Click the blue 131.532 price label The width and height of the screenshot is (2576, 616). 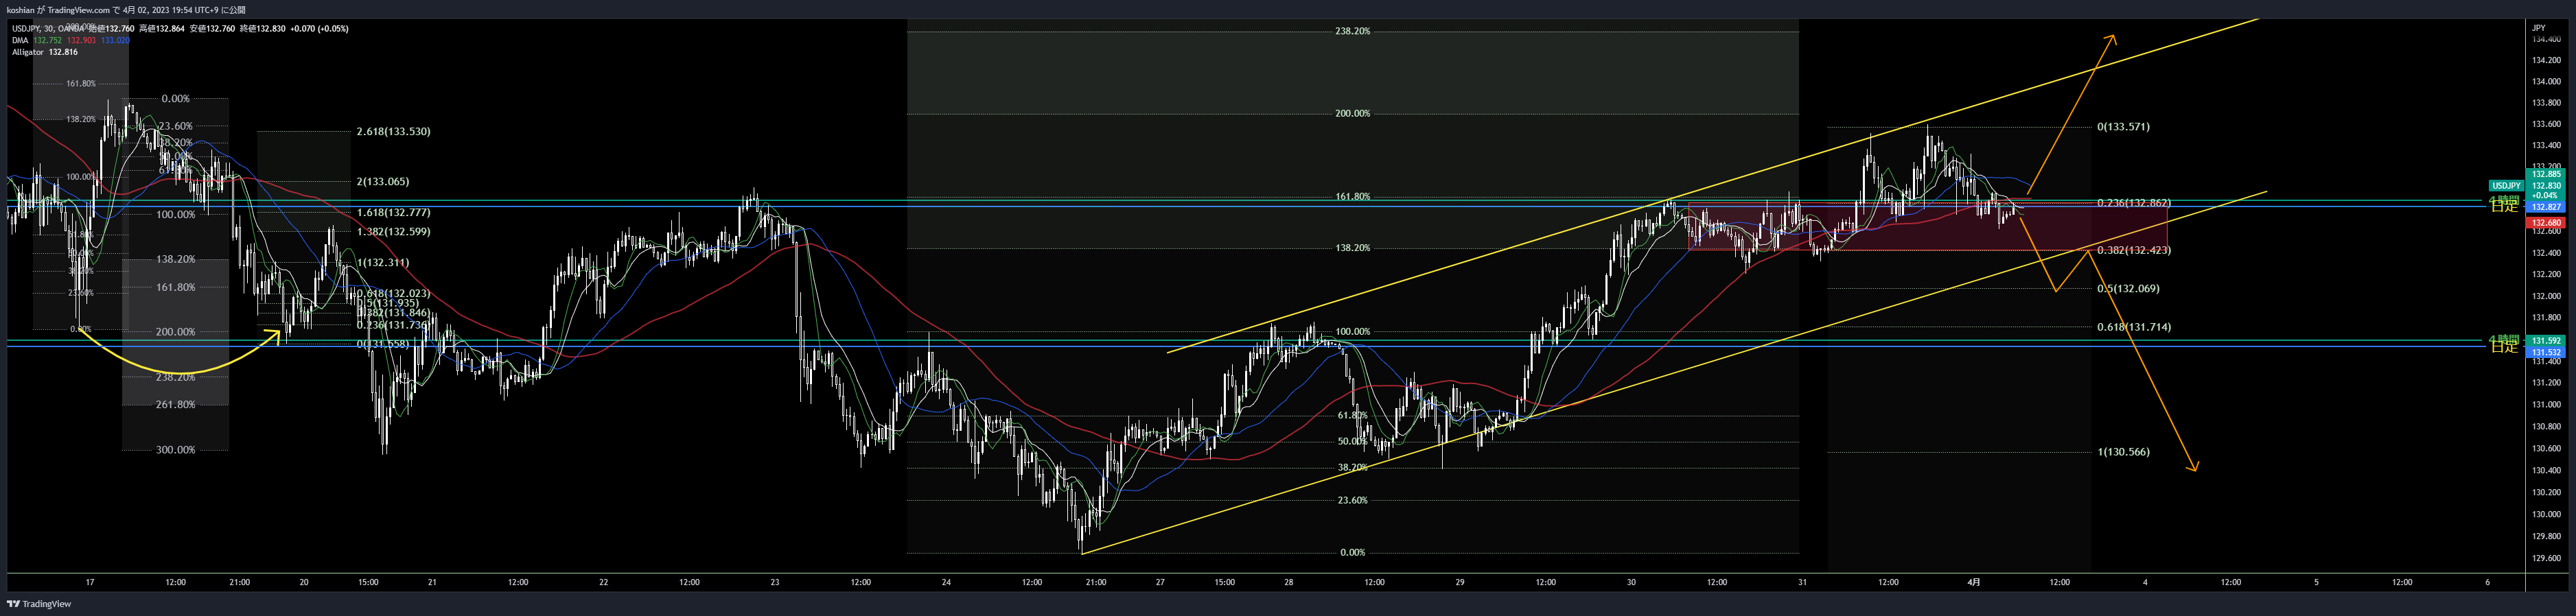point(2545,353)
